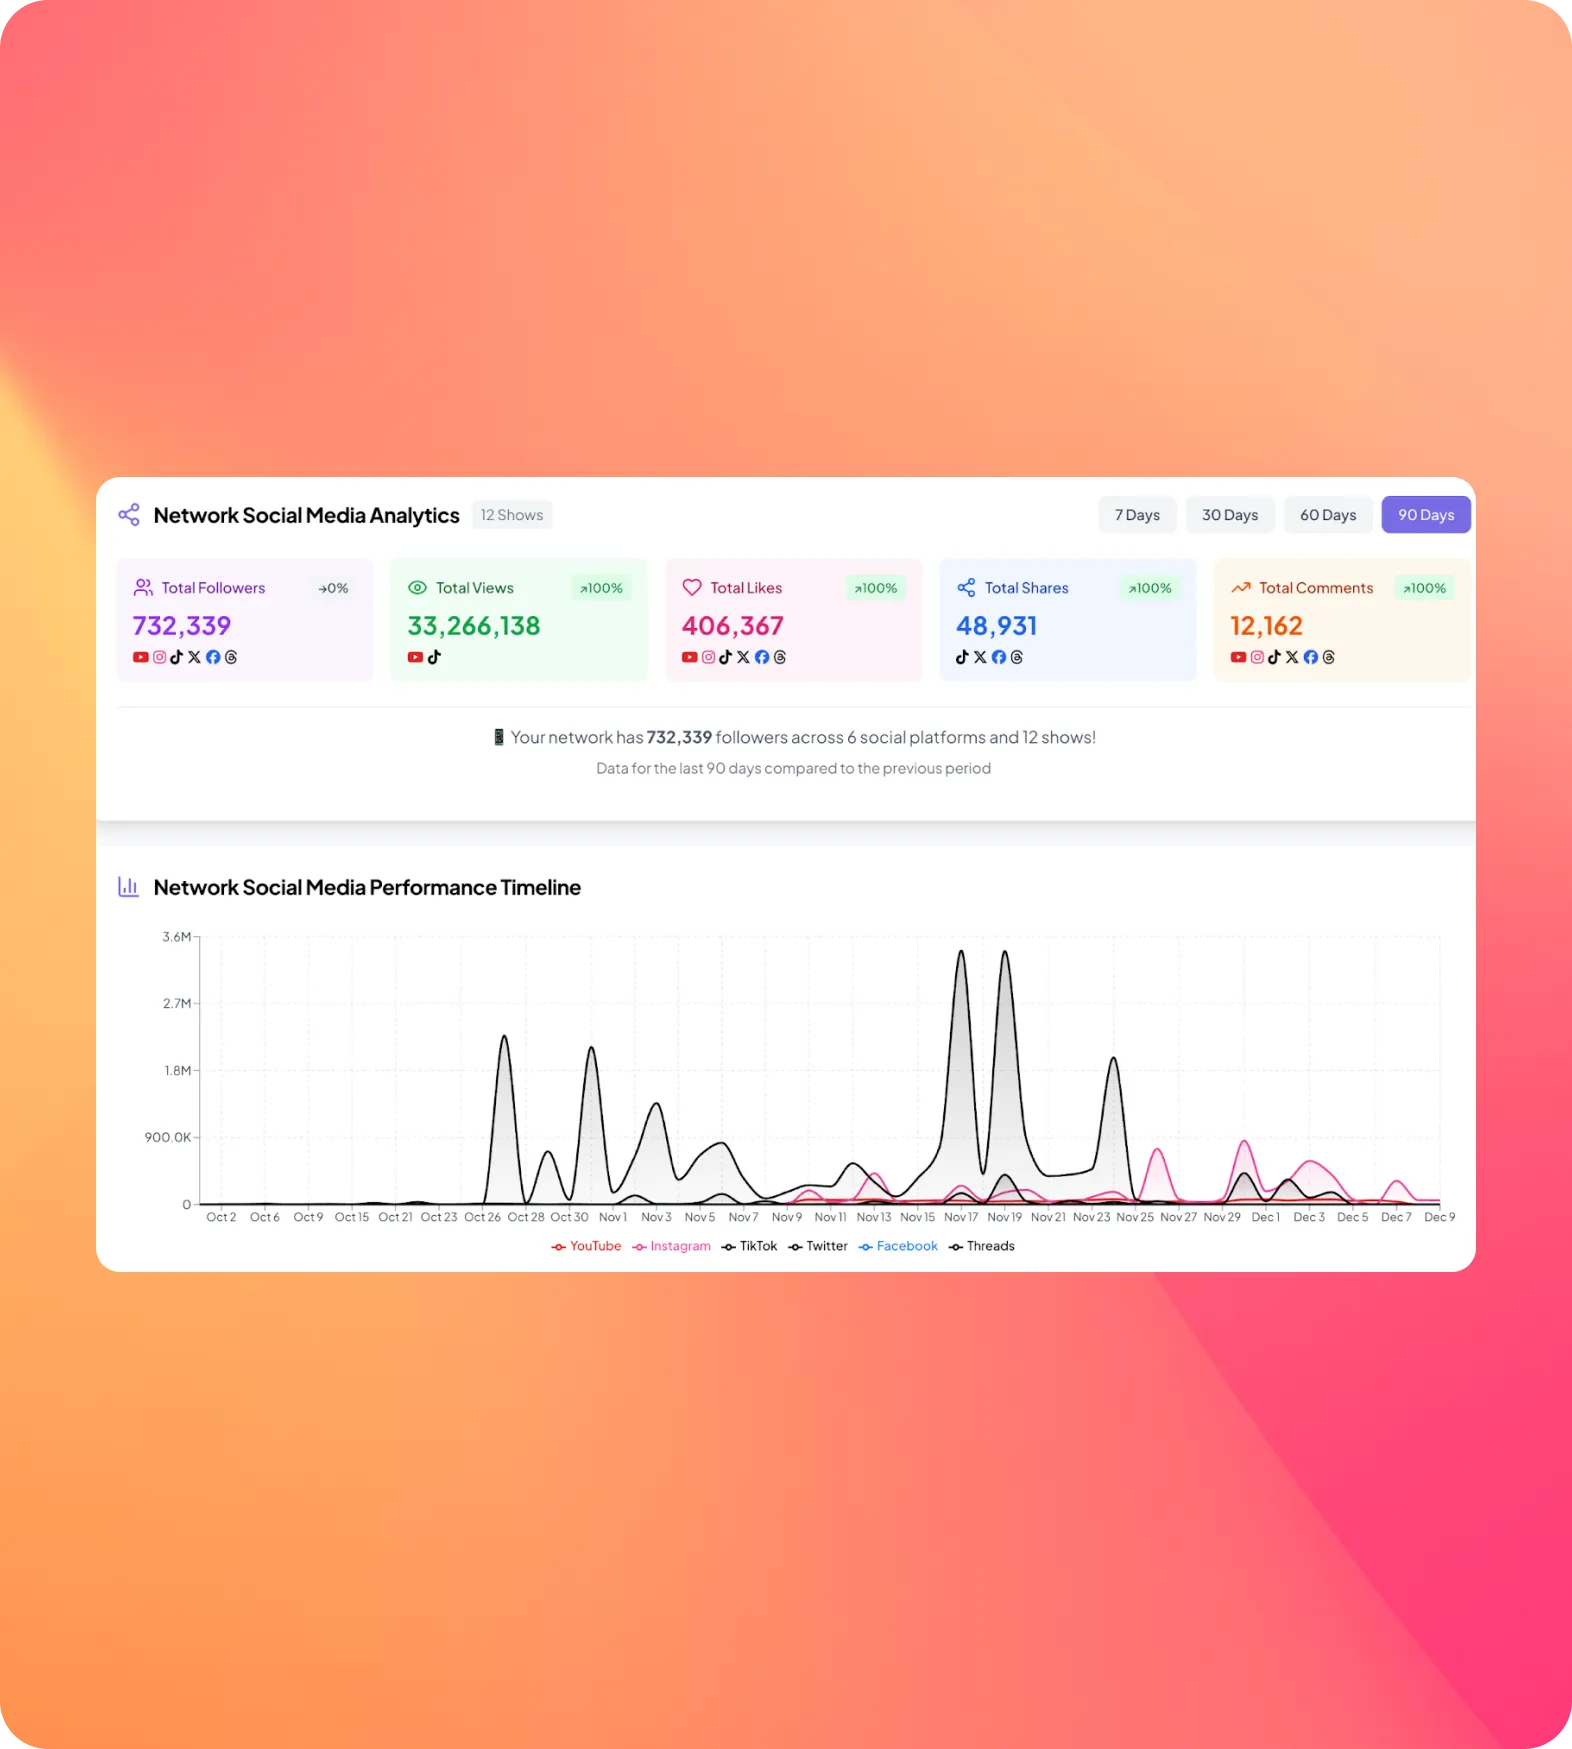Screen dimensions: 1572x1749
Task: Click the 0% change badge on Total Followers
Action: pos(334,588)
